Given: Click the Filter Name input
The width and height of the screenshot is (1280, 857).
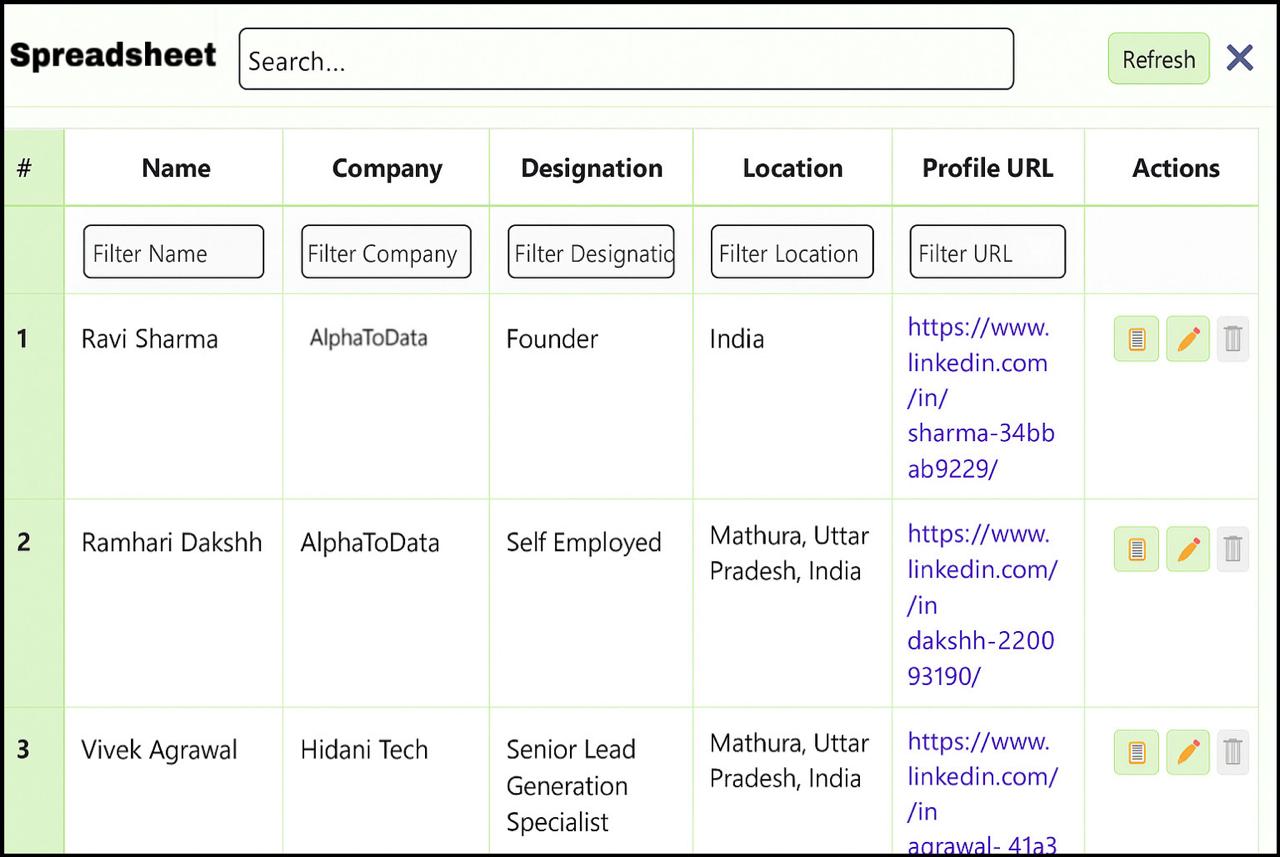Looking at the screenshot, I should click(x=173, y=252).
